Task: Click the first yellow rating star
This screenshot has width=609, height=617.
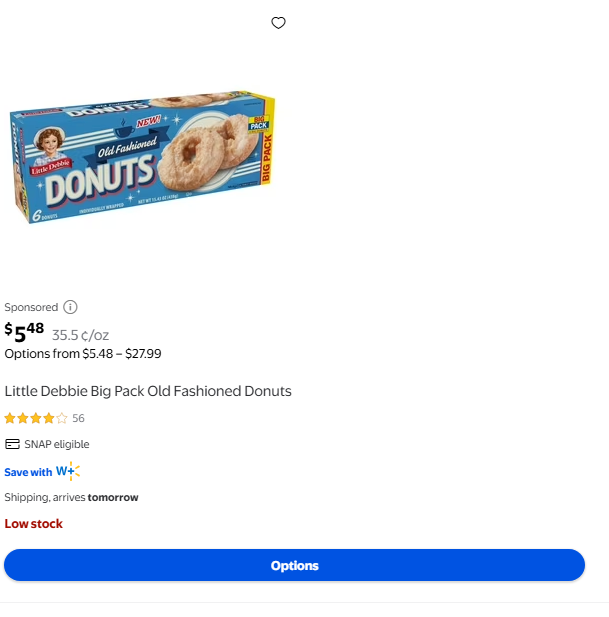Action: [10, 418]
